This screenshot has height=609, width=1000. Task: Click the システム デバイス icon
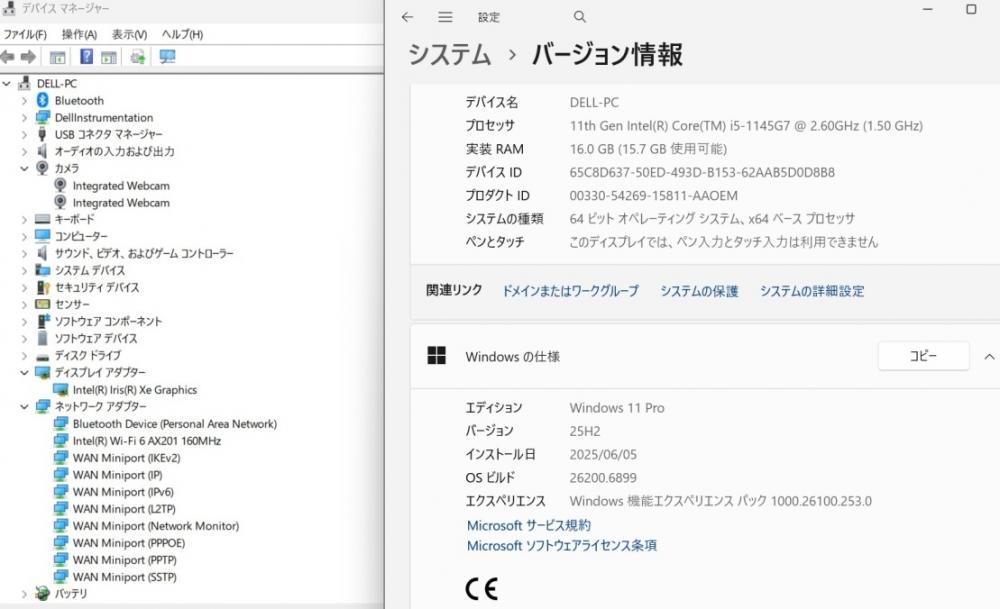pos(43,270)
